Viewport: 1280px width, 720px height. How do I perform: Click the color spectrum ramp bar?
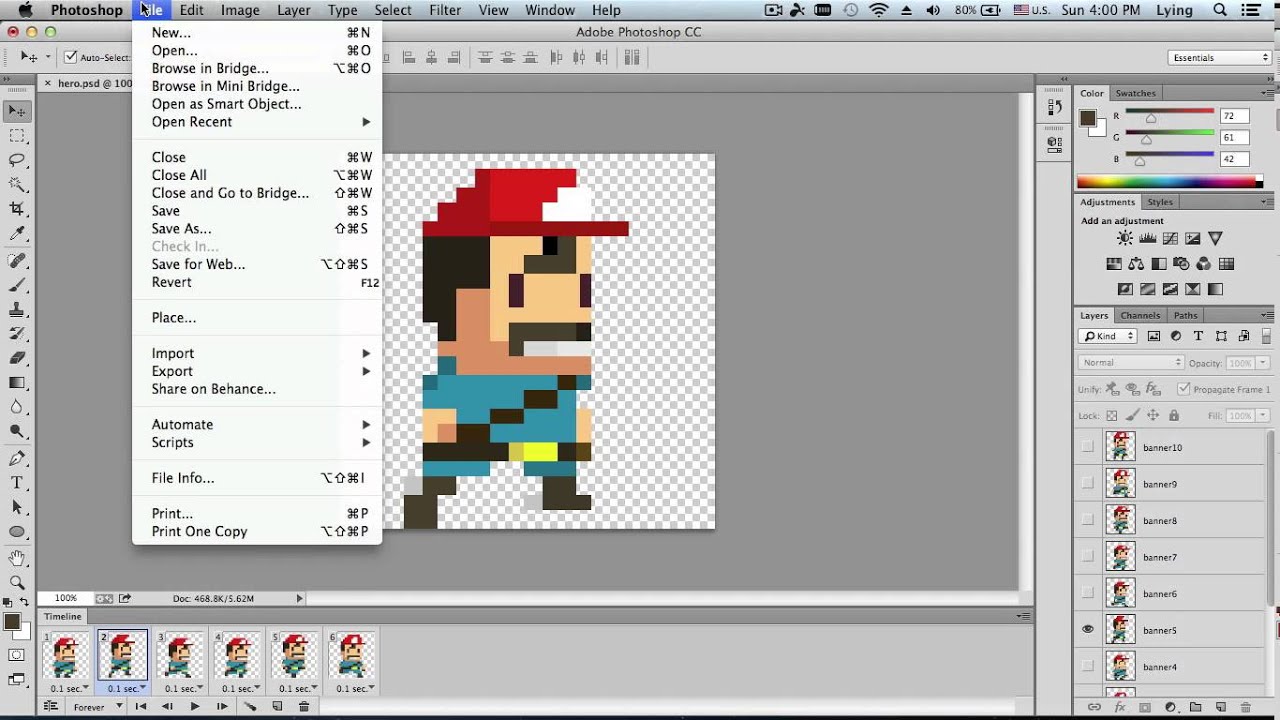tap(1170, 182)
